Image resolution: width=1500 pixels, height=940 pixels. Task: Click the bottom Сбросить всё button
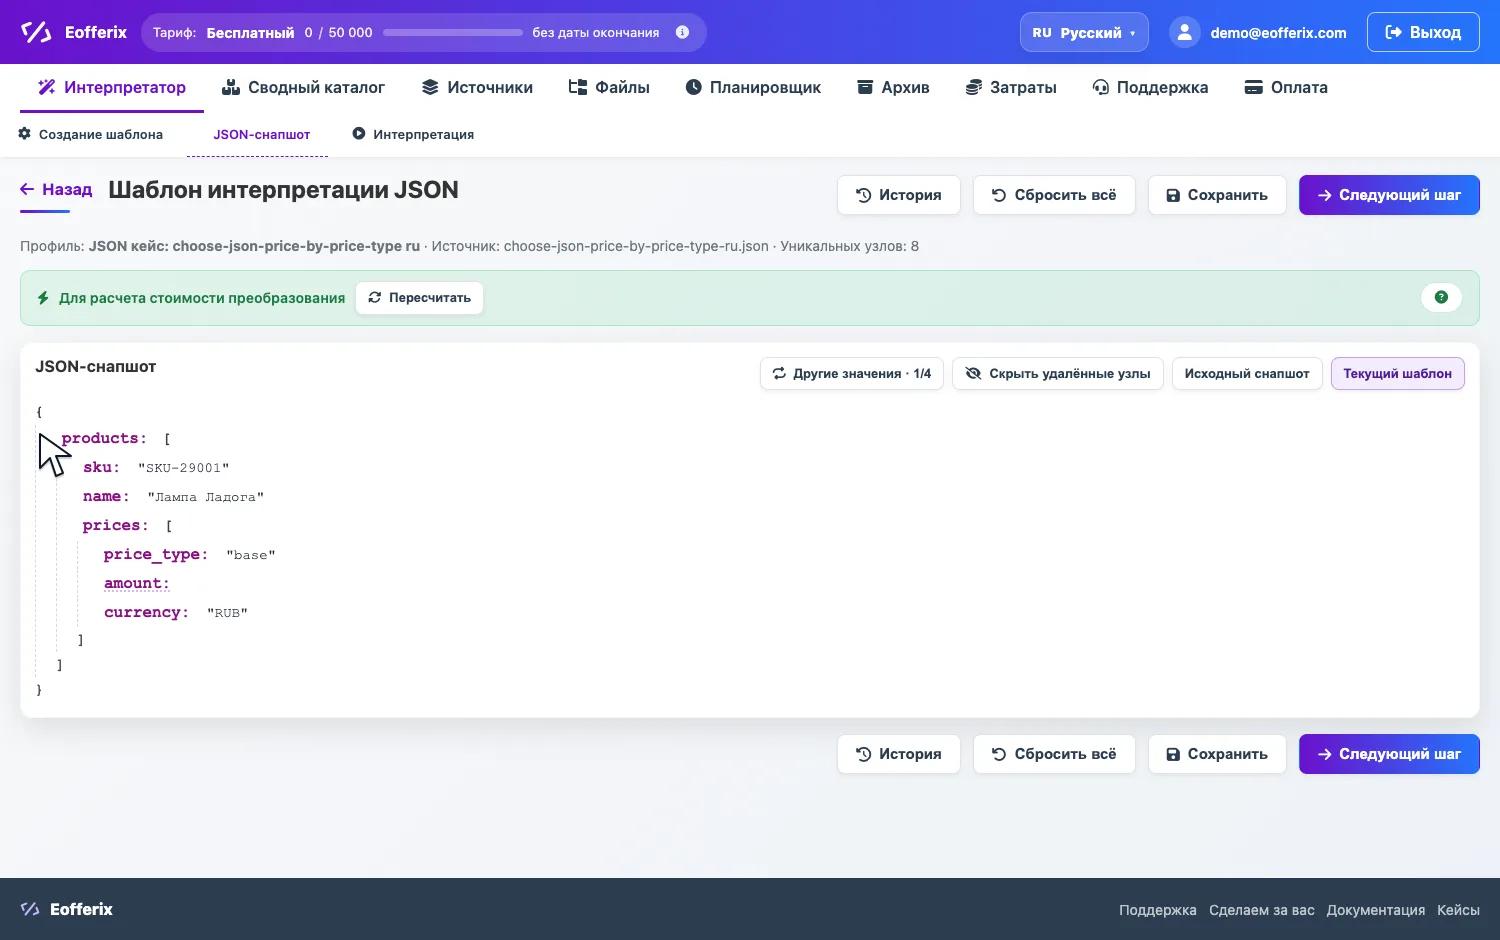click(x=1054, y=754)
